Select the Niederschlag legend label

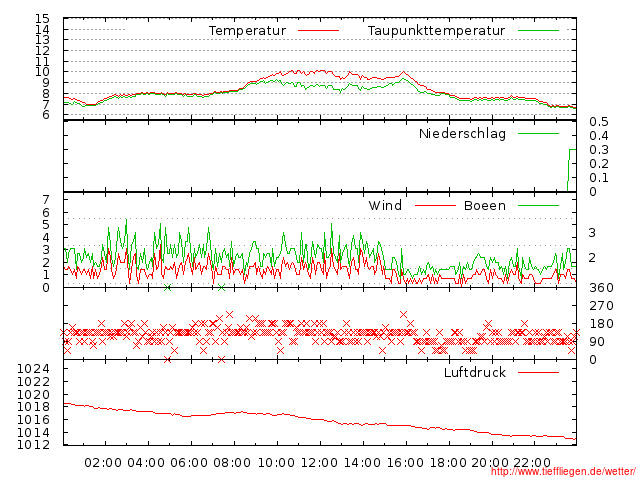(462, 133)
